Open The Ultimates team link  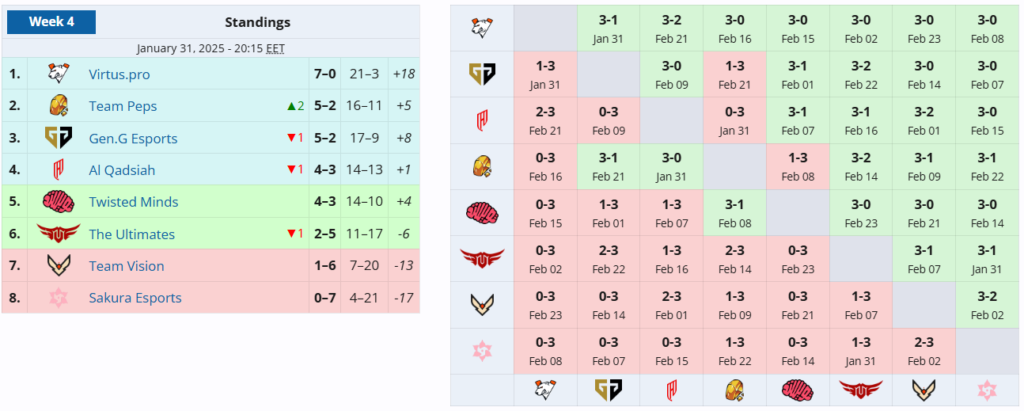tap(132, 234)
